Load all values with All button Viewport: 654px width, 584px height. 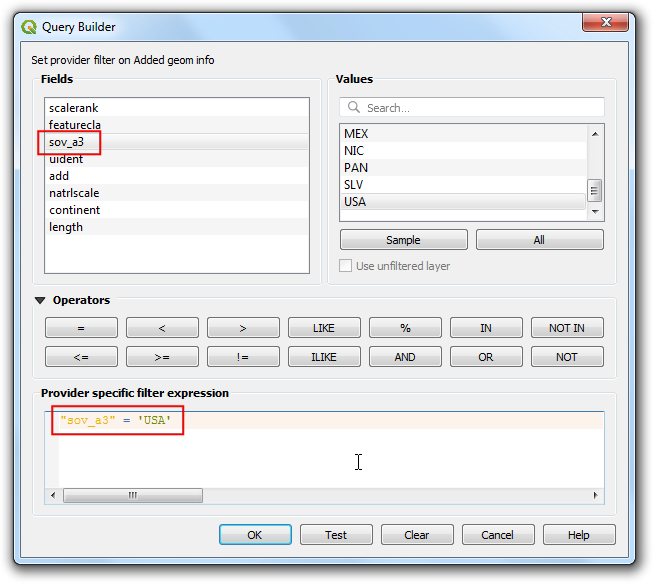(x=539, y=240)
